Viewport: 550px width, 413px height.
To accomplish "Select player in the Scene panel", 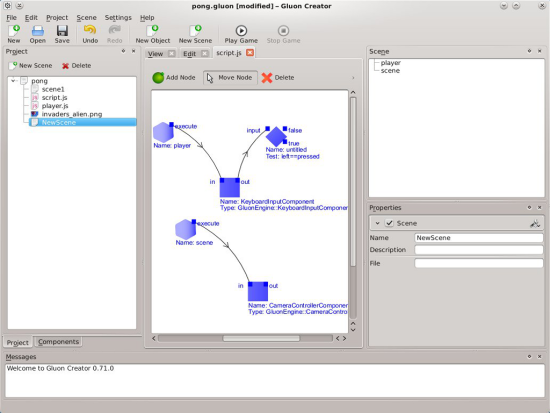I will (390, 63).
